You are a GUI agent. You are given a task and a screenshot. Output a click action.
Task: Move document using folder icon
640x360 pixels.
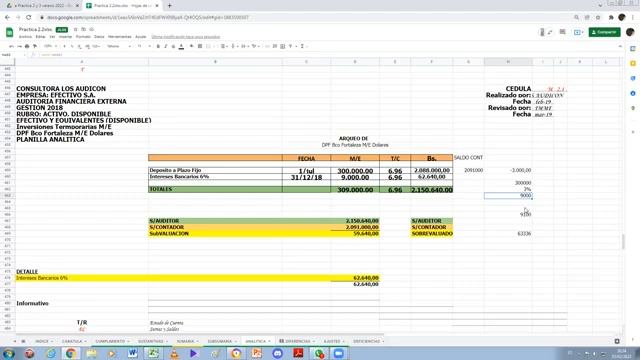84,29
